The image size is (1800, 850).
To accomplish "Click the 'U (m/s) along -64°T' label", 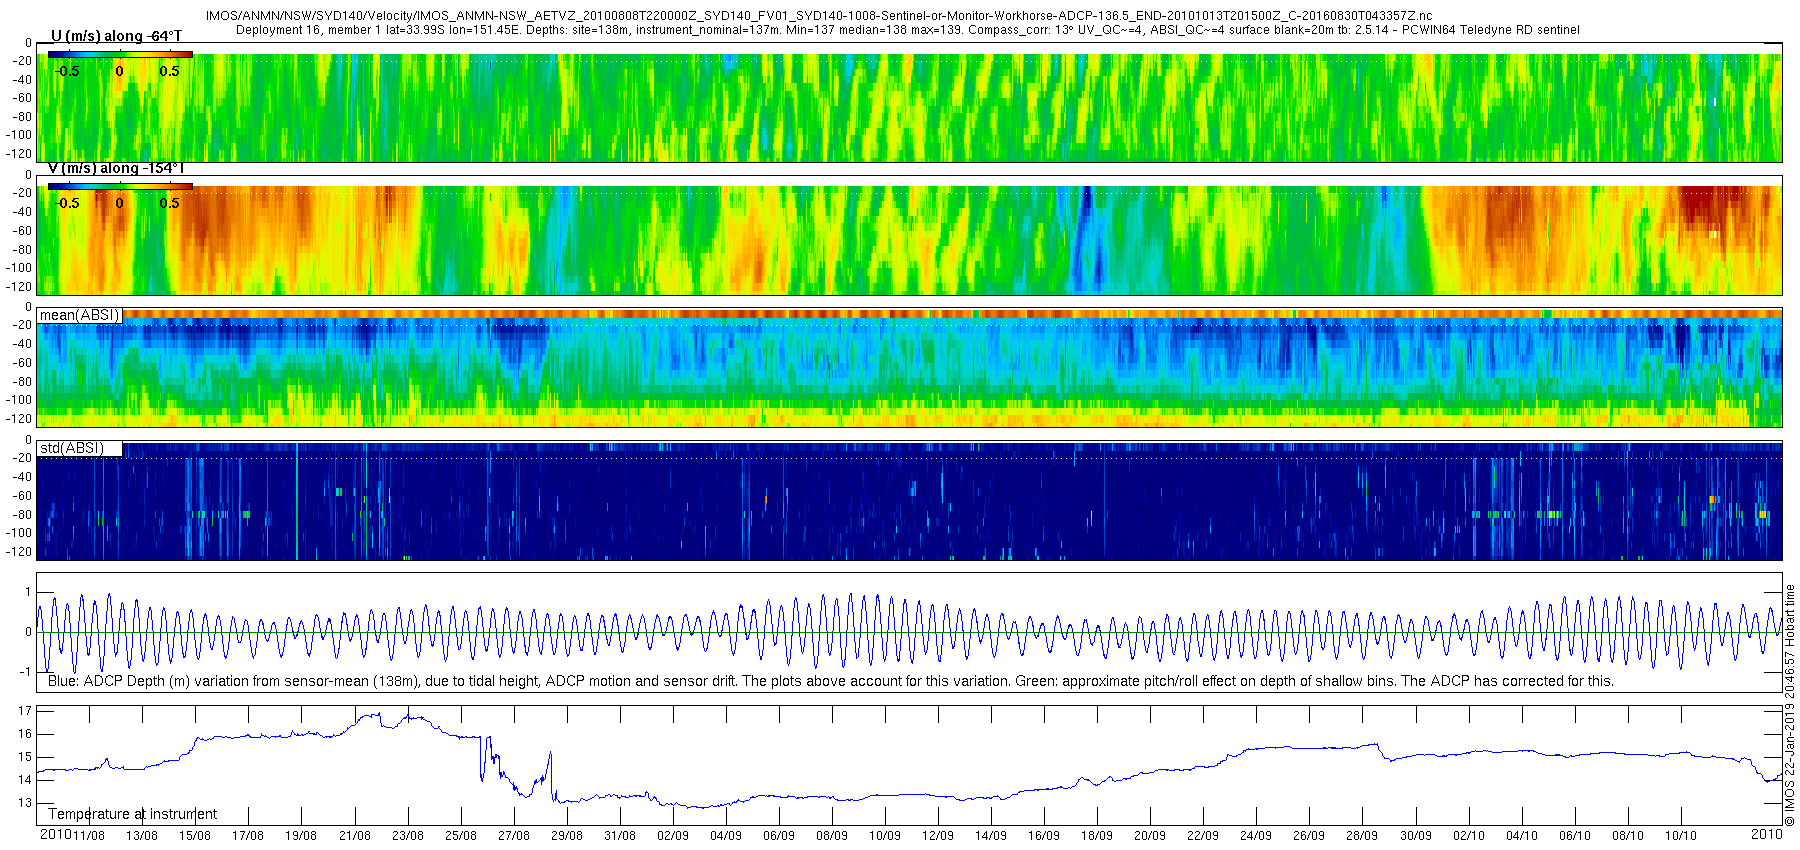I will coord(116,37).
